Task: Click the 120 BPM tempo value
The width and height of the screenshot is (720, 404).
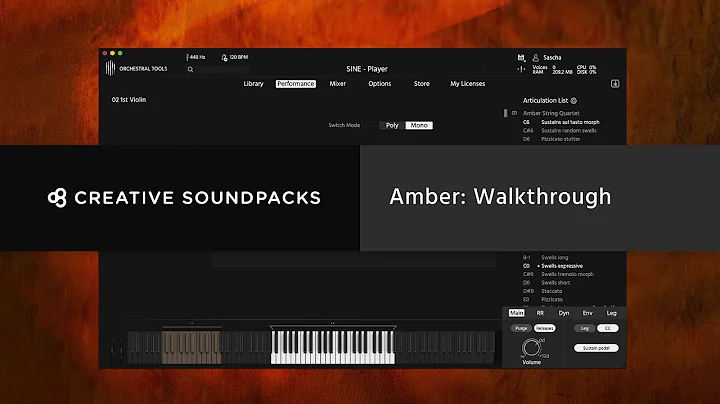Action: [x=239, y=57]
